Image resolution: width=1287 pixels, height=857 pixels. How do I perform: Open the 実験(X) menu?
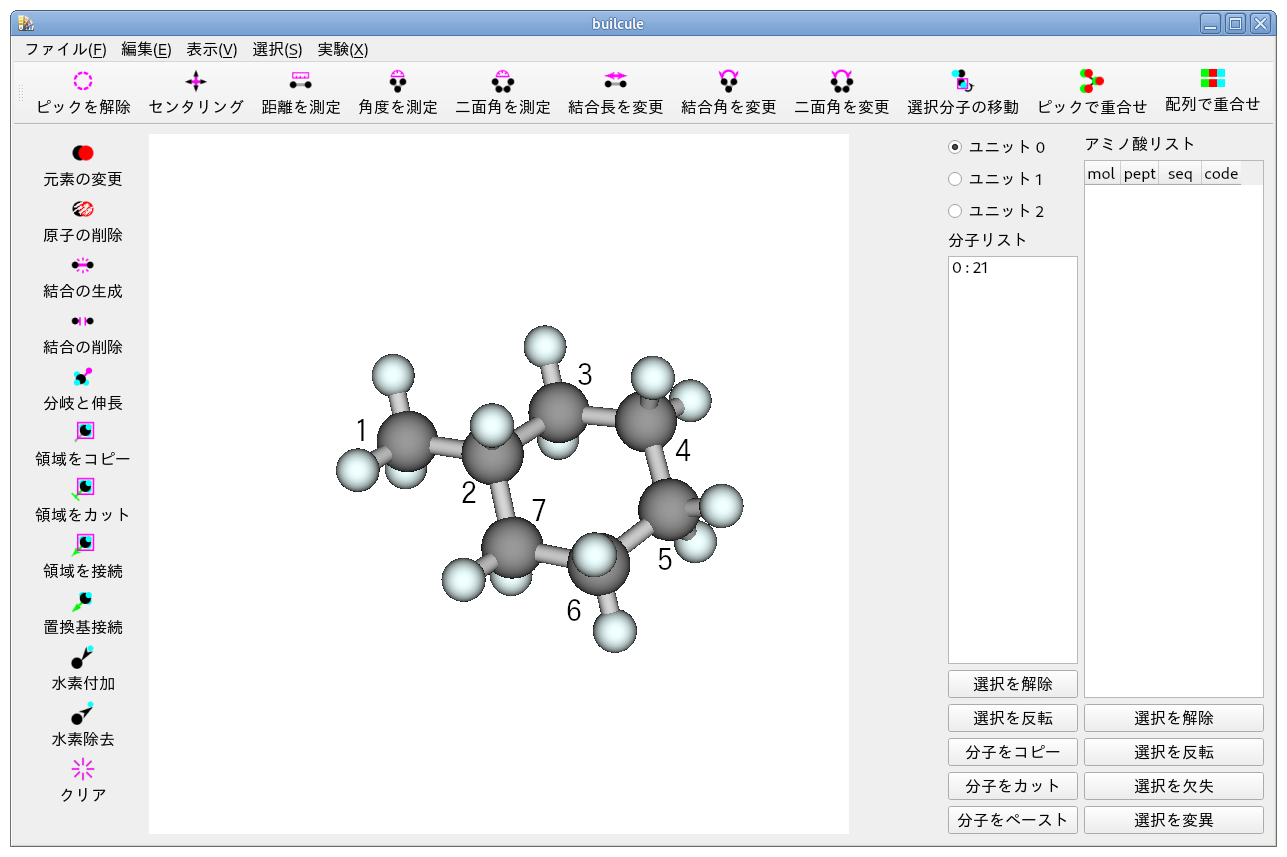click(343, 49)
